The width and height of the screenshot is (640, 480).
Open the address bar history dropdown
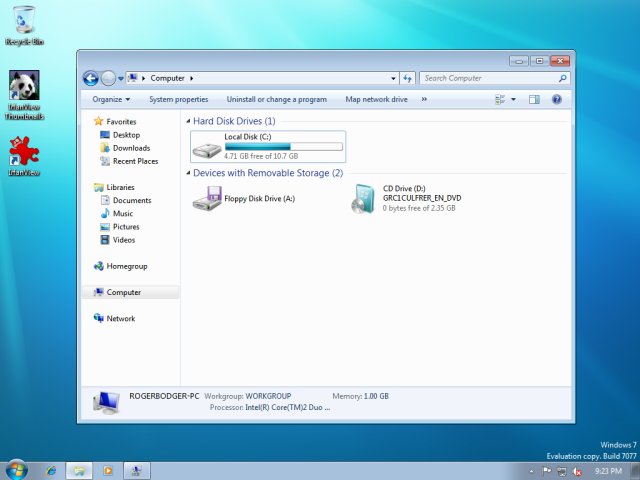(x=393, y=78)
